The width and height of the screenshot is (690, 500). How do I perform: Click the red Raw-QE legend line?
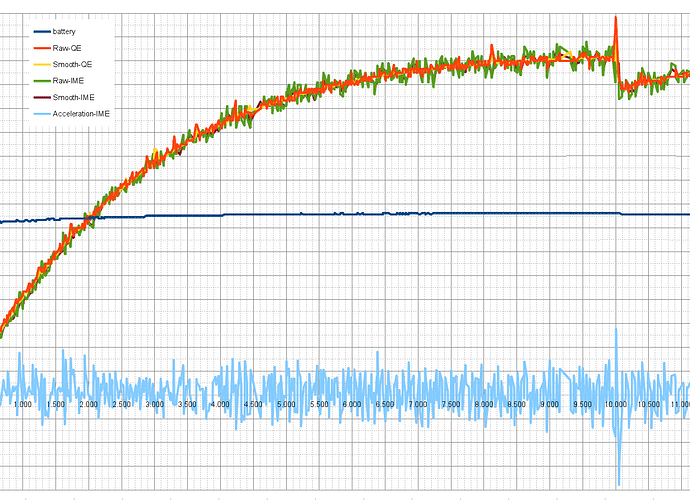pos(42,48)
